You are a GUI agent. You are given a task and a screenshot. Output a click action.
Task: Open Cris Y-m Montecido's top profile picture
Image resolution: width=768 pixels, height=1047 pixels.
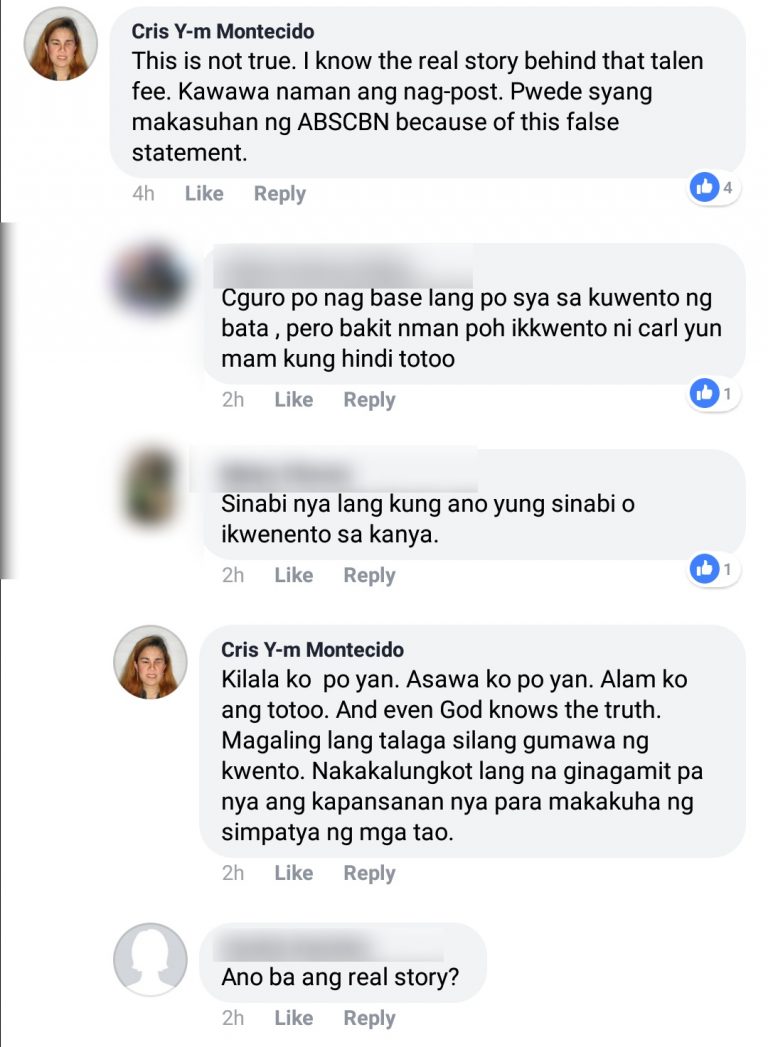61,44
